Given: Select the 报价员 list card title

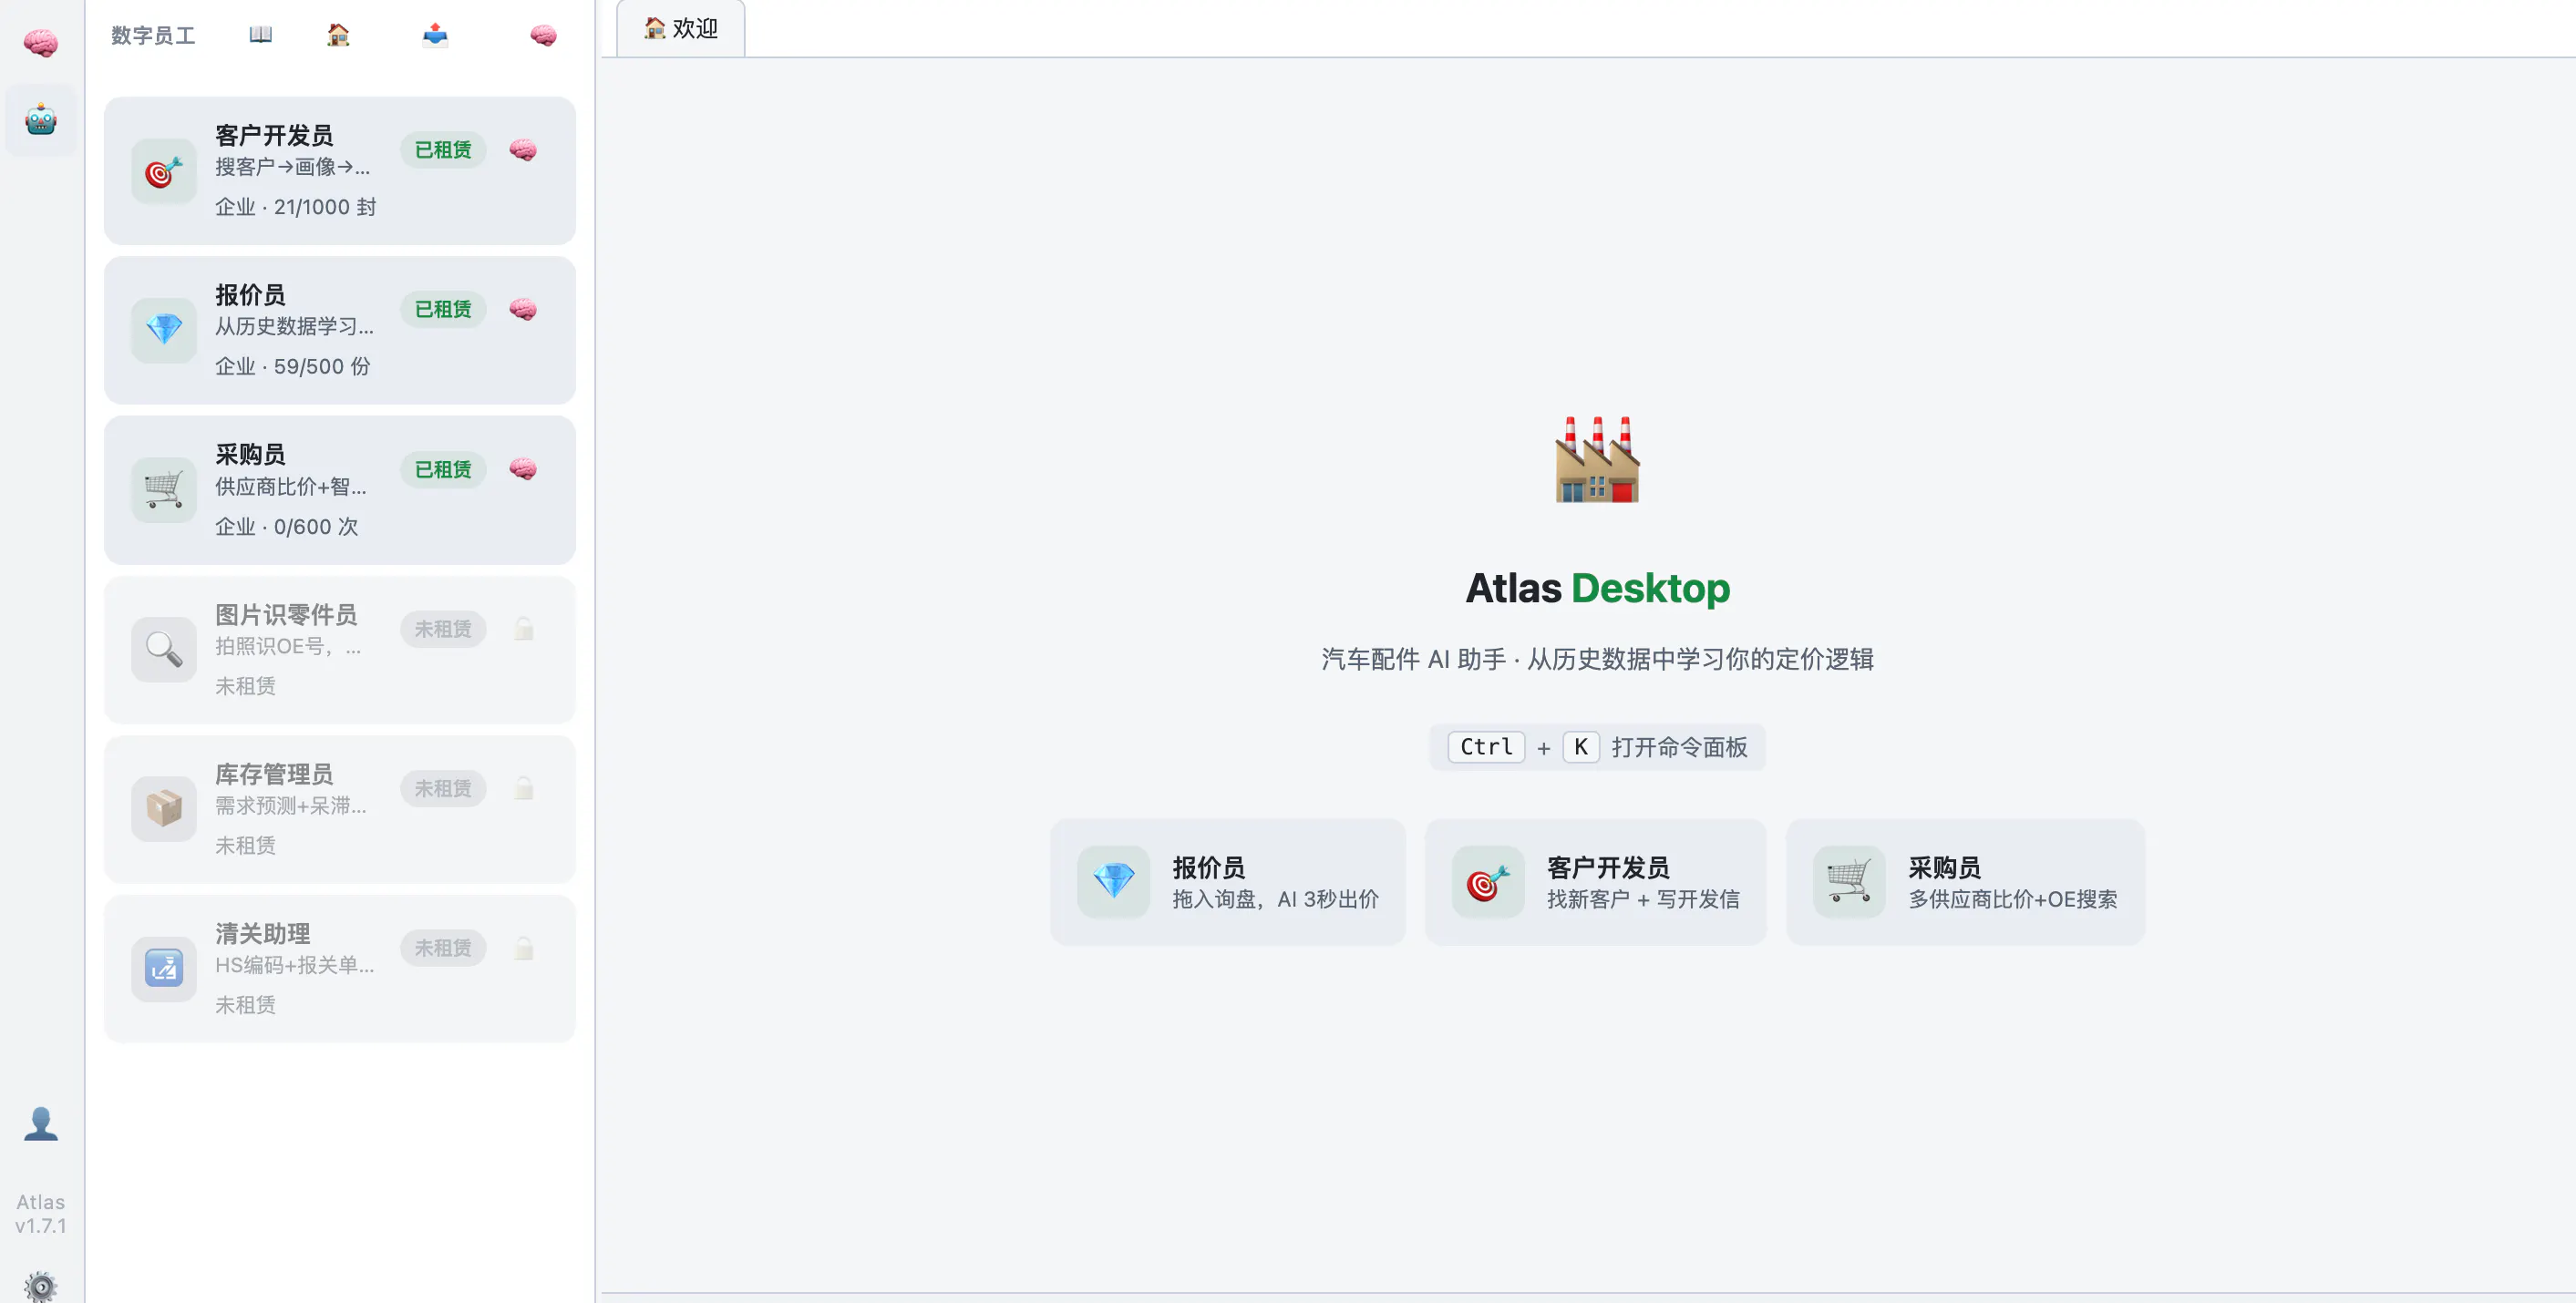Looking at the screenshot, I should click(x=250, y=295).
